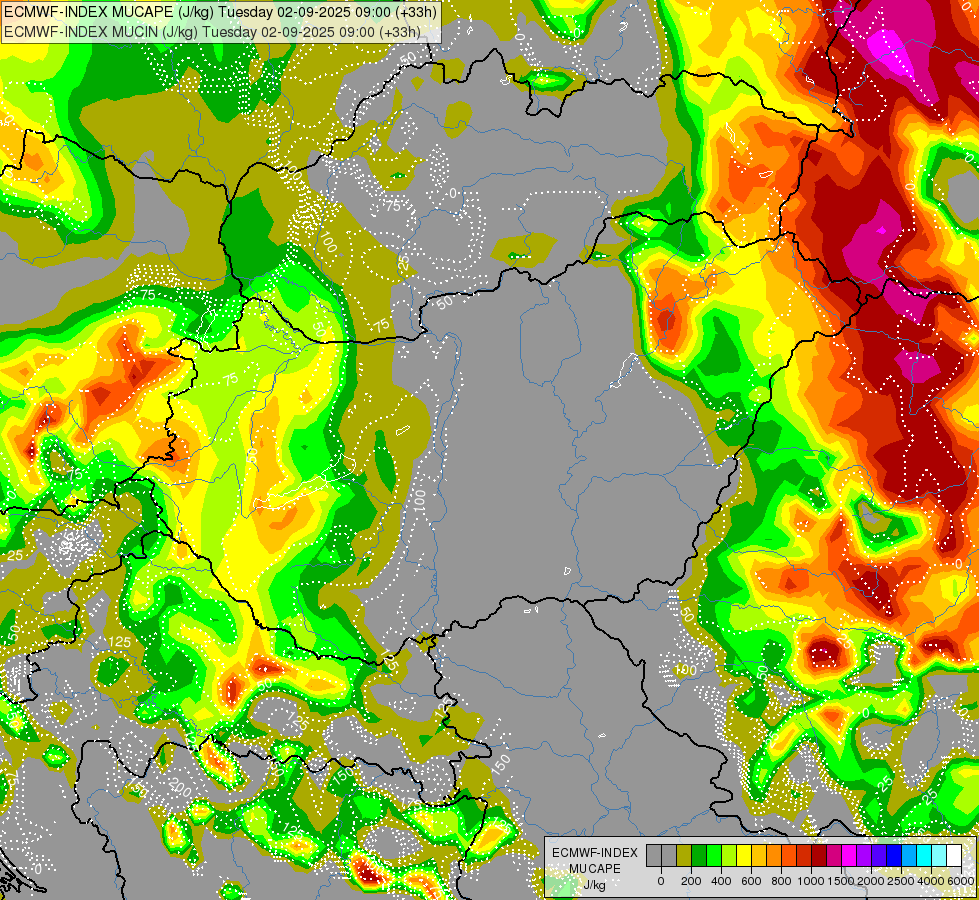Select the yellow legend swatch
Viewport: 979px width, 900px height.
click(744, 855)
